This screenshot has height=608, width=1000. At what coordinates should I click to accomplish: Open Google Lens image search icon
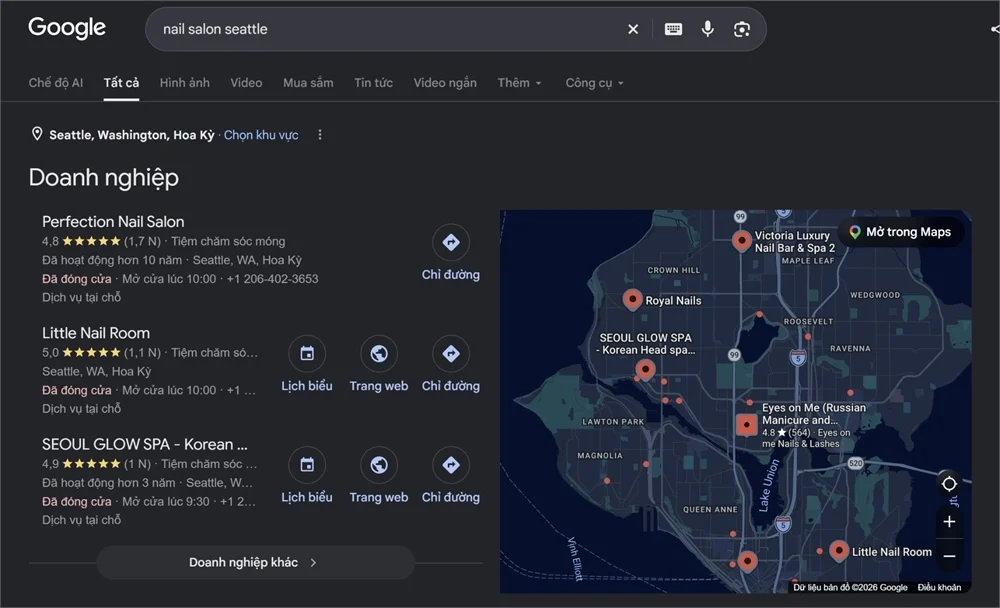pos(742,29)
